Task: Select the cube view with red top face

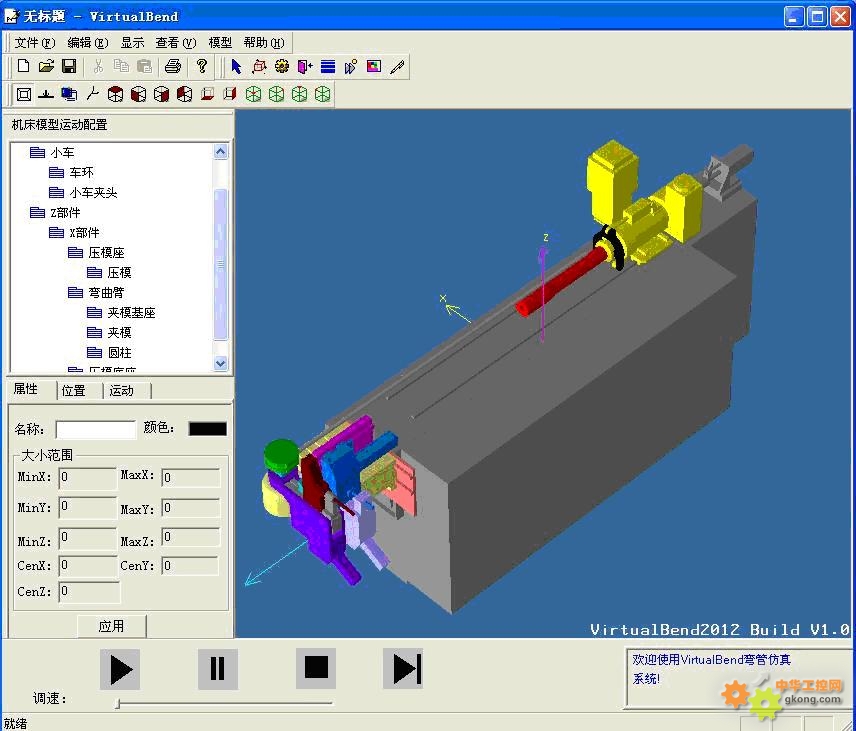Action: point(115,94)
